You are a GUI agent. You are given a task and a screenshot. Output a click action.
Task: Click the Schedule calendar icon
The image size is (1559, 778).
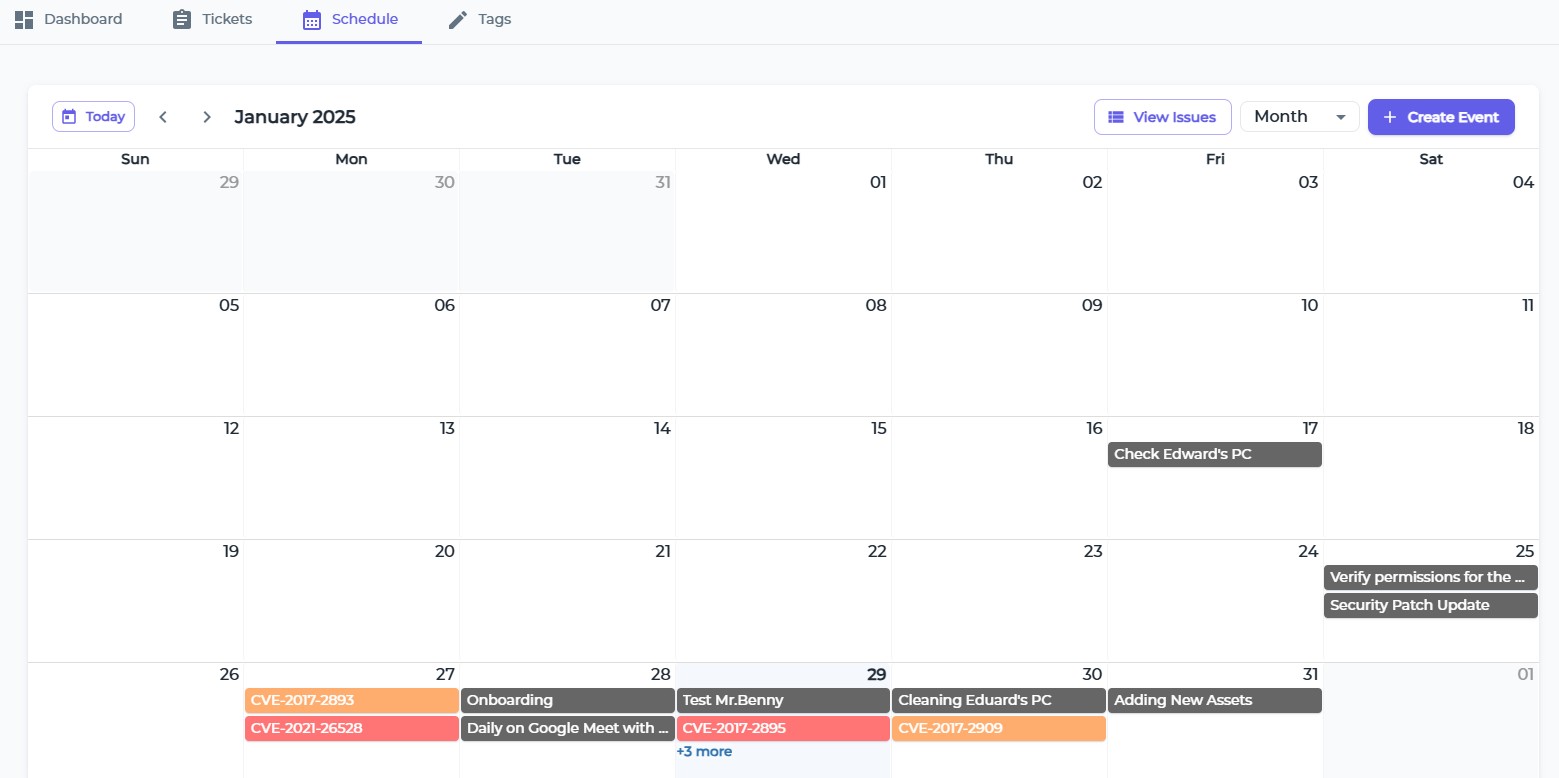(x=312, y=20)
